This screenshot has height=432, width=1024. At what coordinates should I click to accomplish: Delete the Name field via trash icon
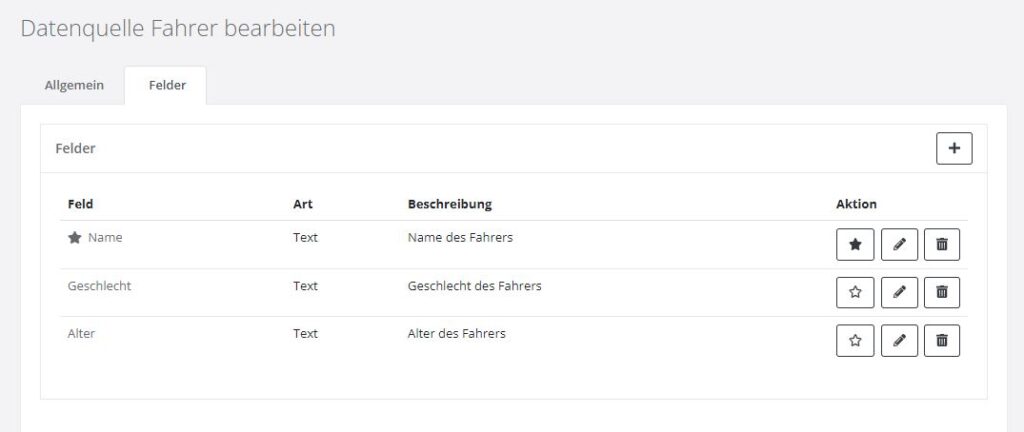point(941,244)
